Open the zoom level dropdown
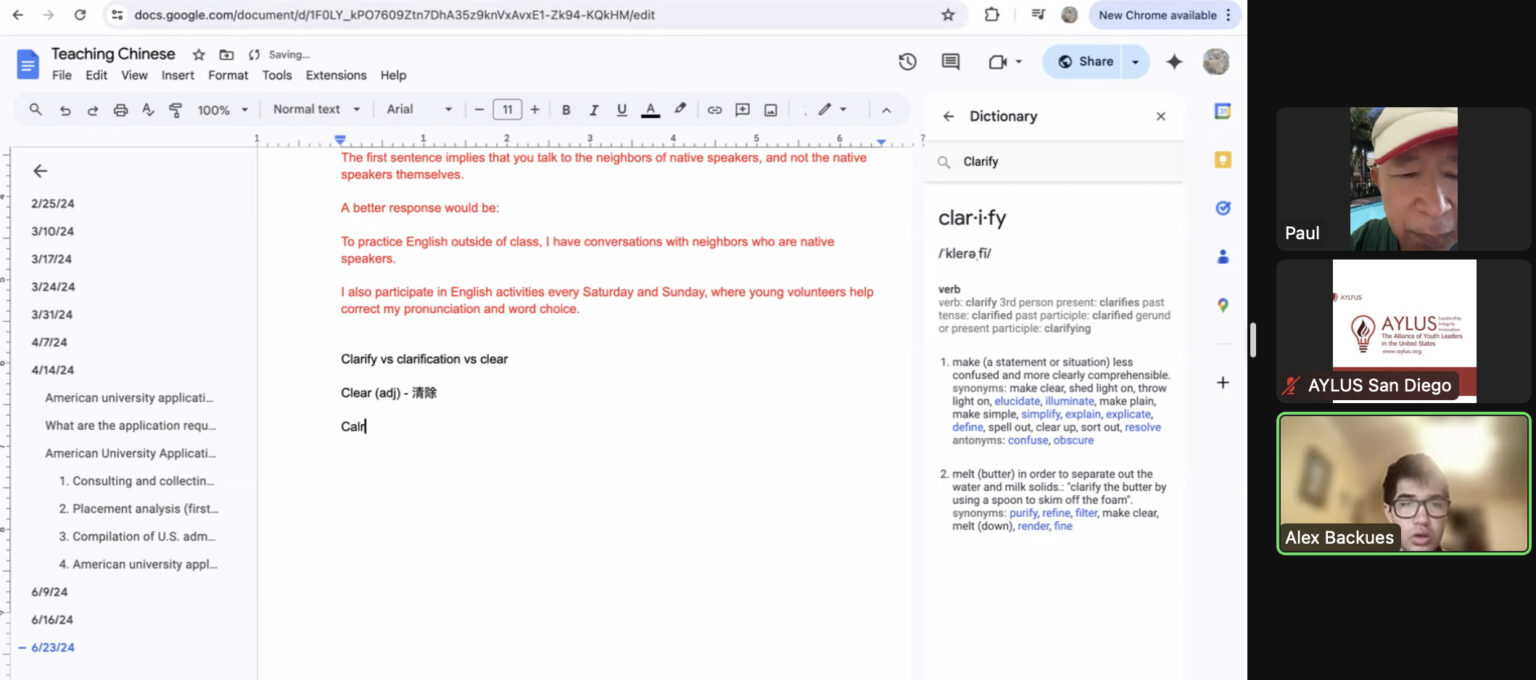 (x=223, y=110)
